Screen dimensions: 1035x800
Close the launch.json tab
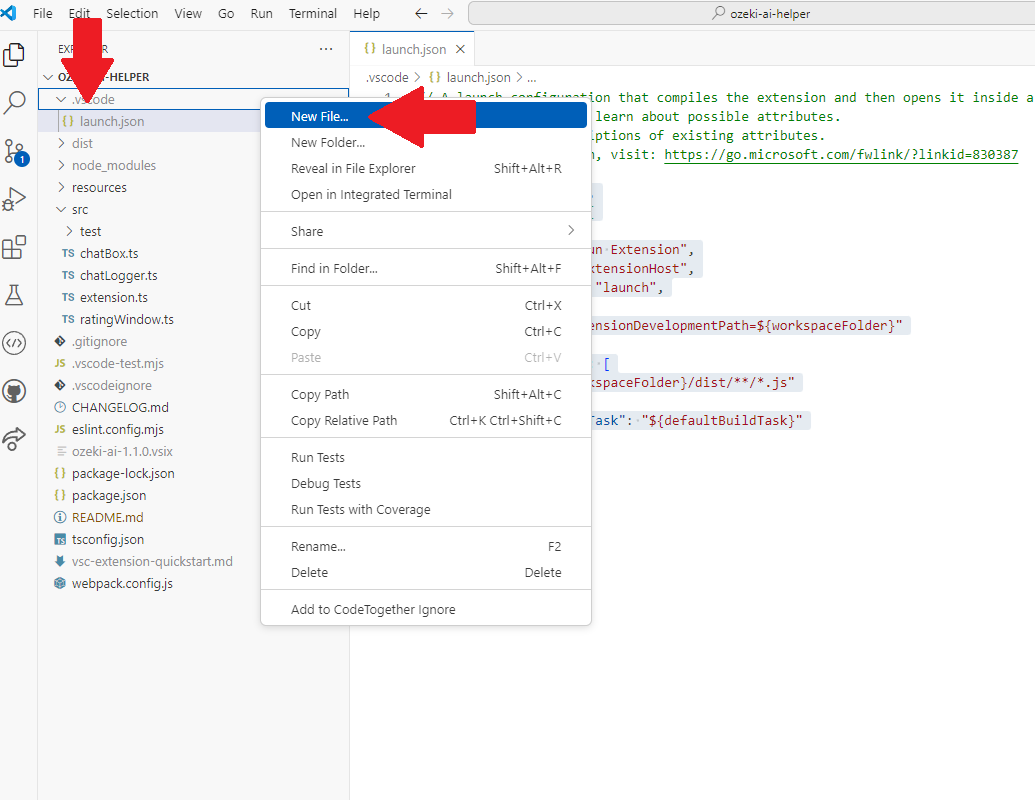pyautogui.click(x=461, y=50)
